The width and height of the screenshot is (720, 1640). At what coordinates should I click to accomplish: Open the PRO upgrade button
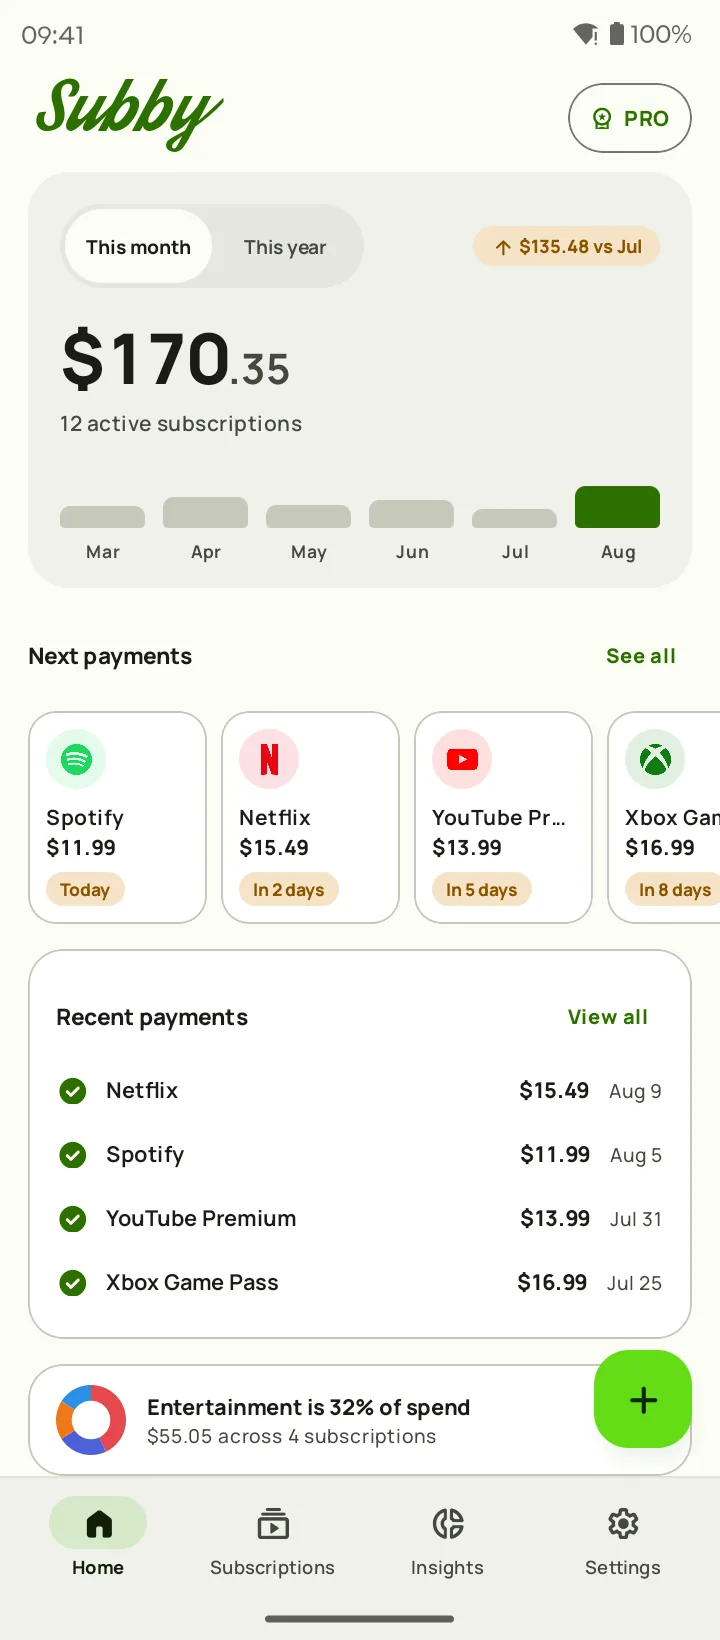(630, 118)
